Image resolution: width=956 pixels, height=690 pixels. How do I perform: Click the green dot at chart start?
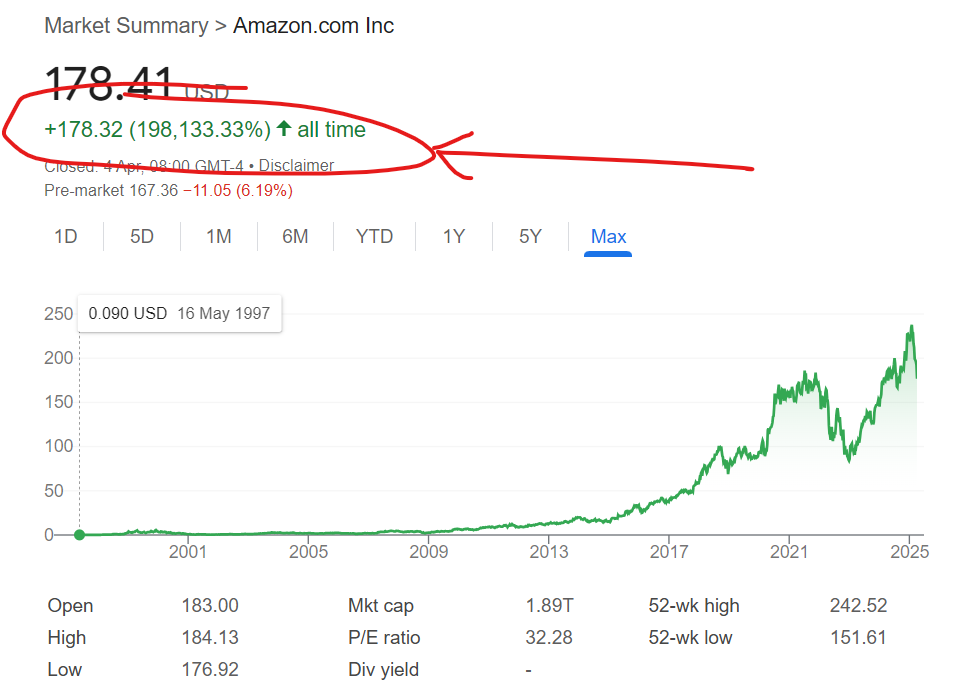[79, 535]
